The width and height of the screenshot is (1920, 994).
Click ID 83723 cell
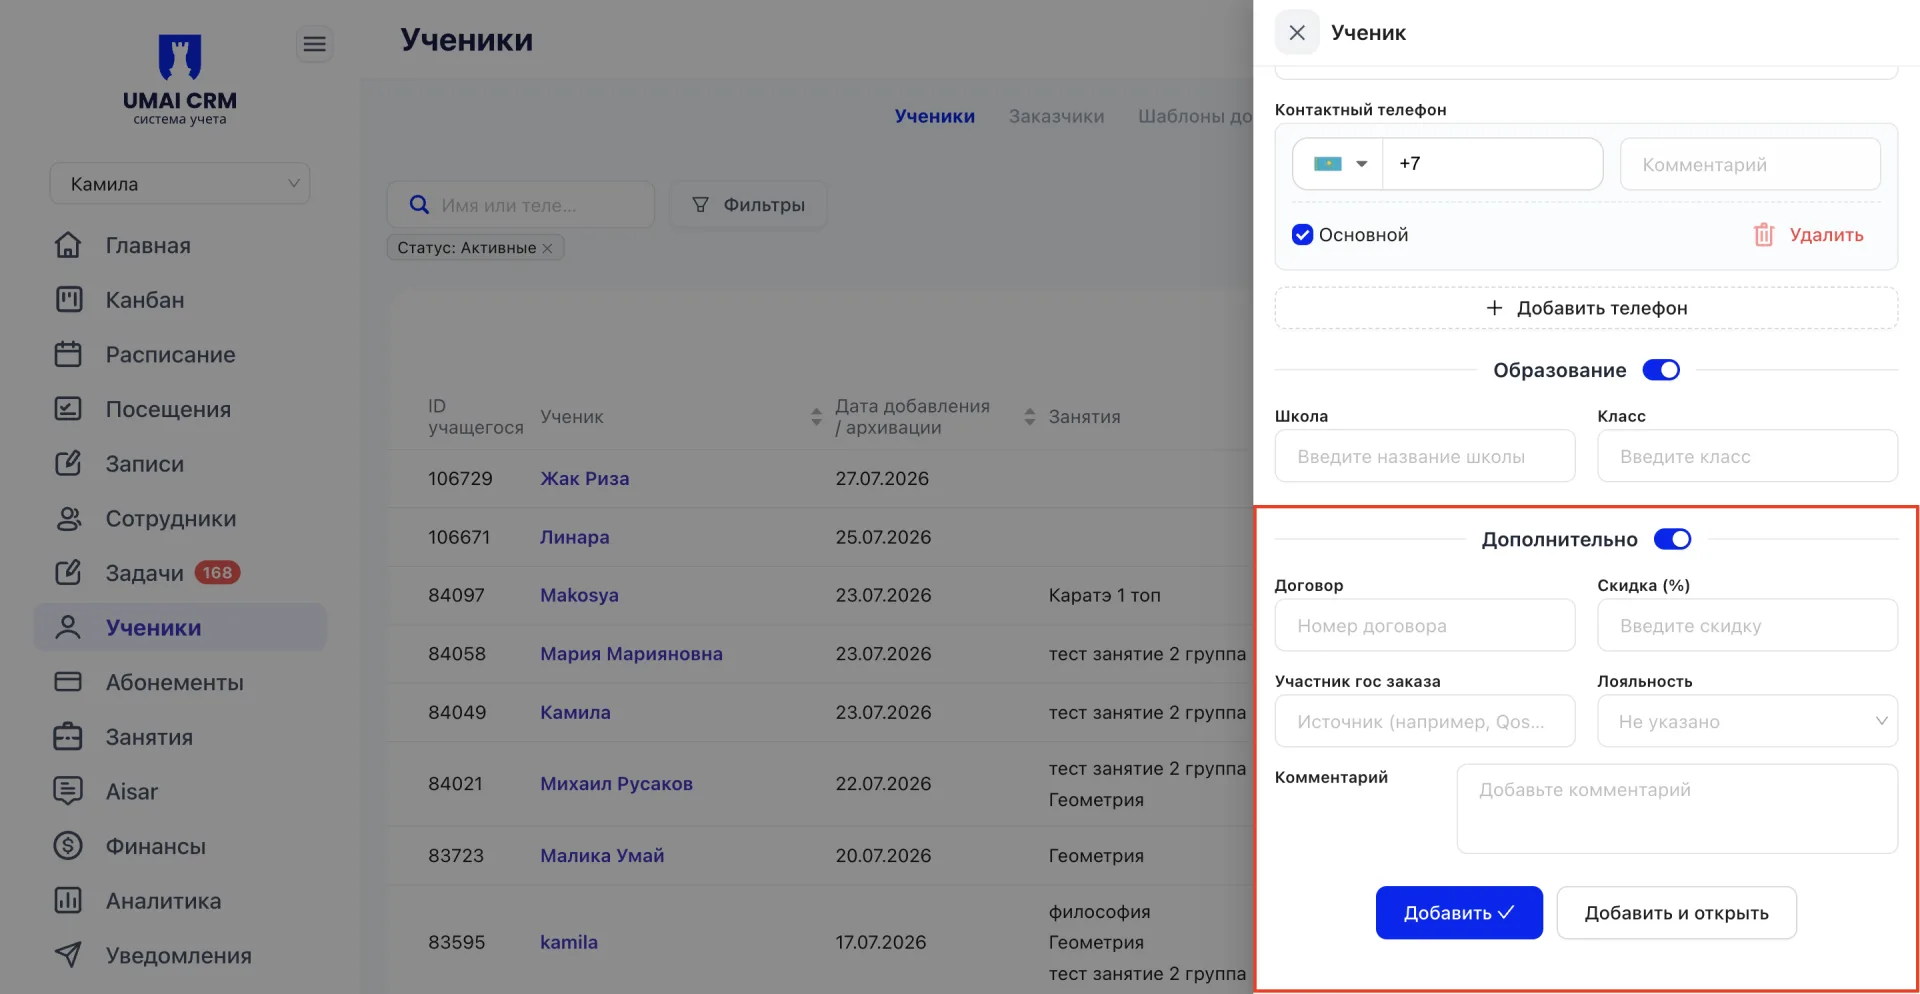[456, 856]
